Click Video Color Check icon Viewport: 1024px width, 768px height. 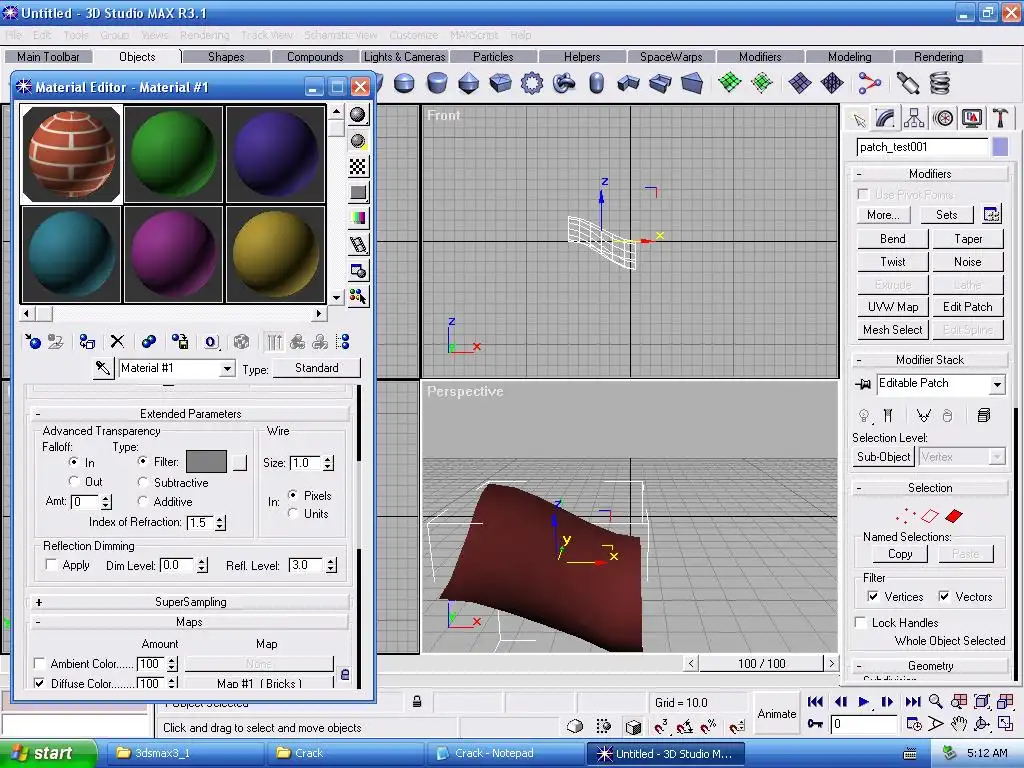(x=358, y=218)
